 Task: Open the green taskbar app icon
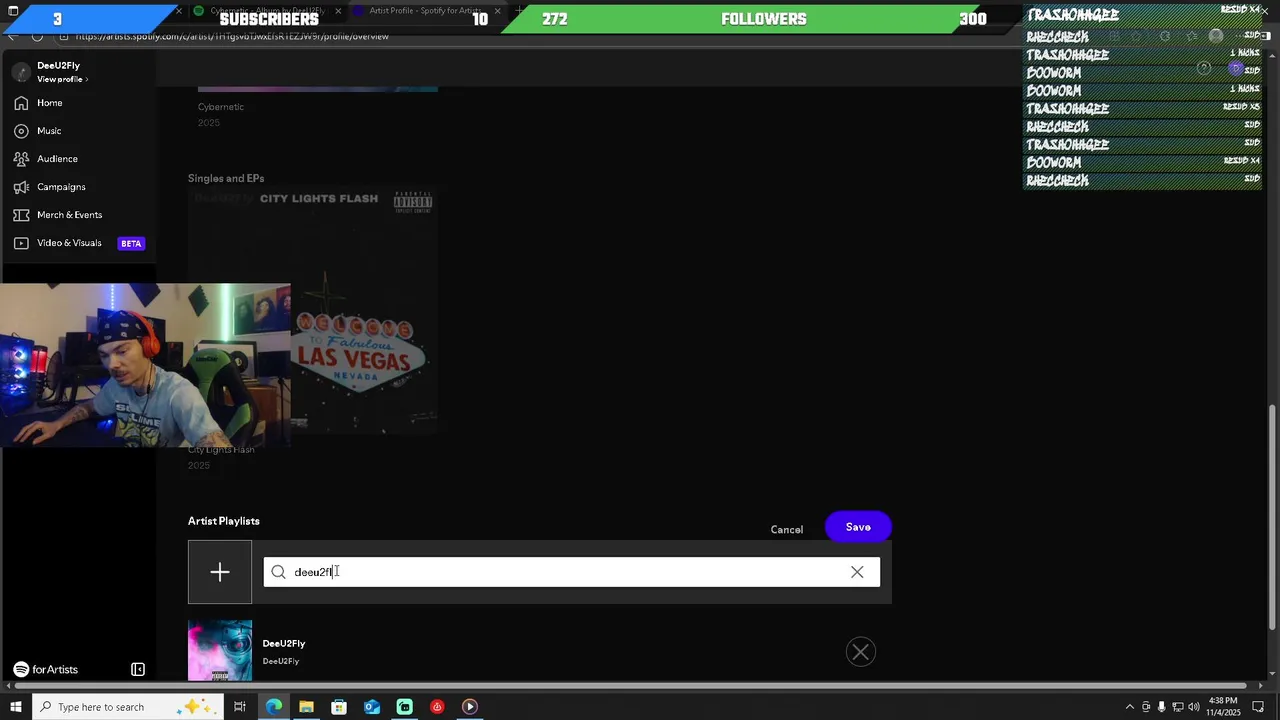(x=404, y=707)
